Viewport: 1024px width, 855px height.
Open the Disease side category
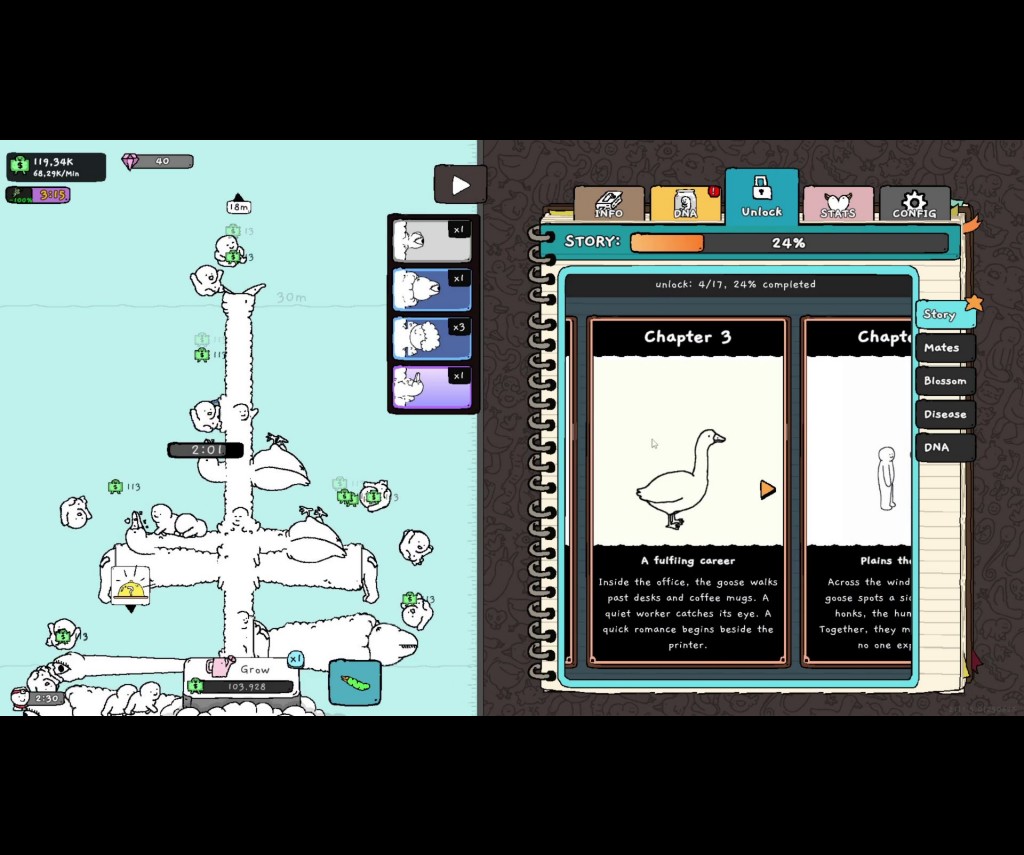pyautogui.click(x=944, y=414)
